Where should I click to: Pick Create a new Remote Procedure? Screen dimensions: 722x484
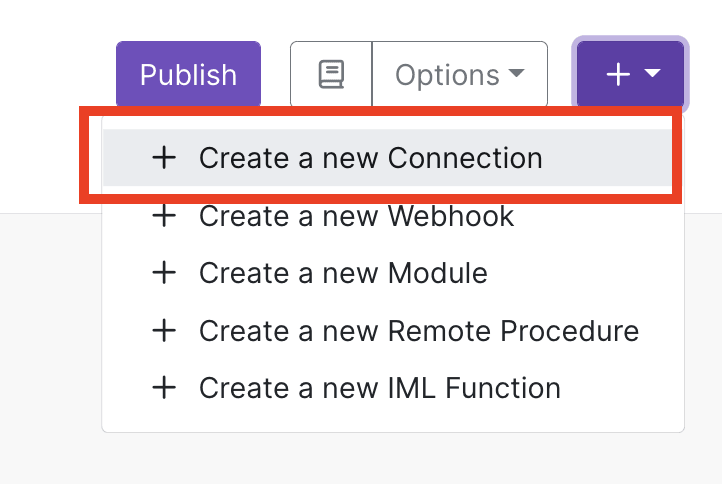tap(418, 330)
